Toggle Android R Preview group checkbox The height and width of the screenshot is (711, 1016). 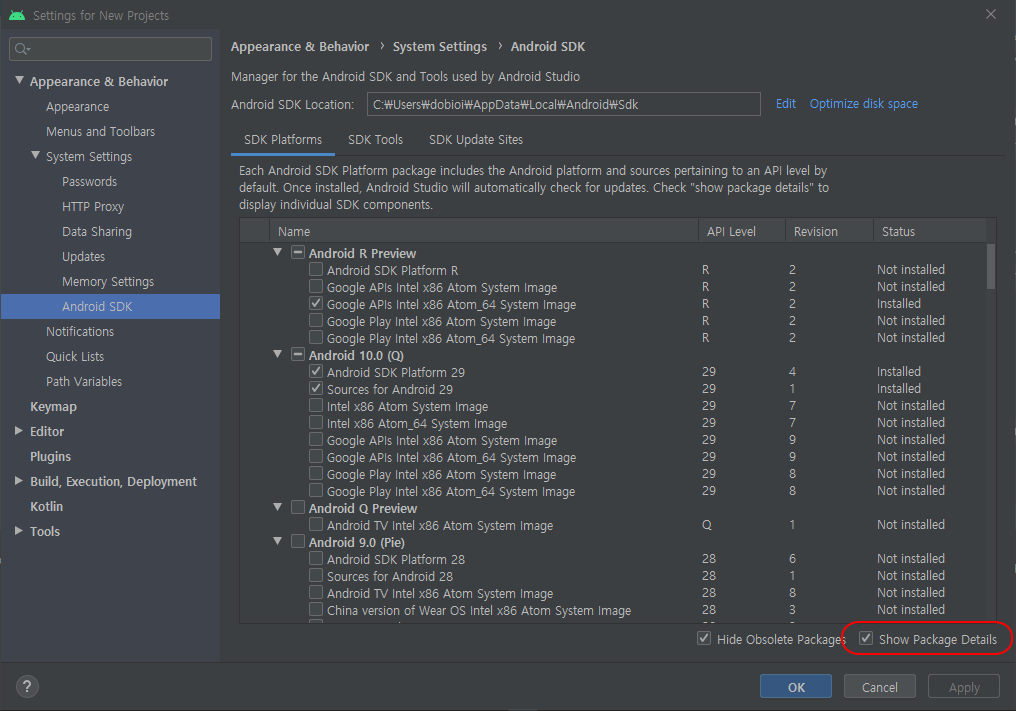(297, 252)
